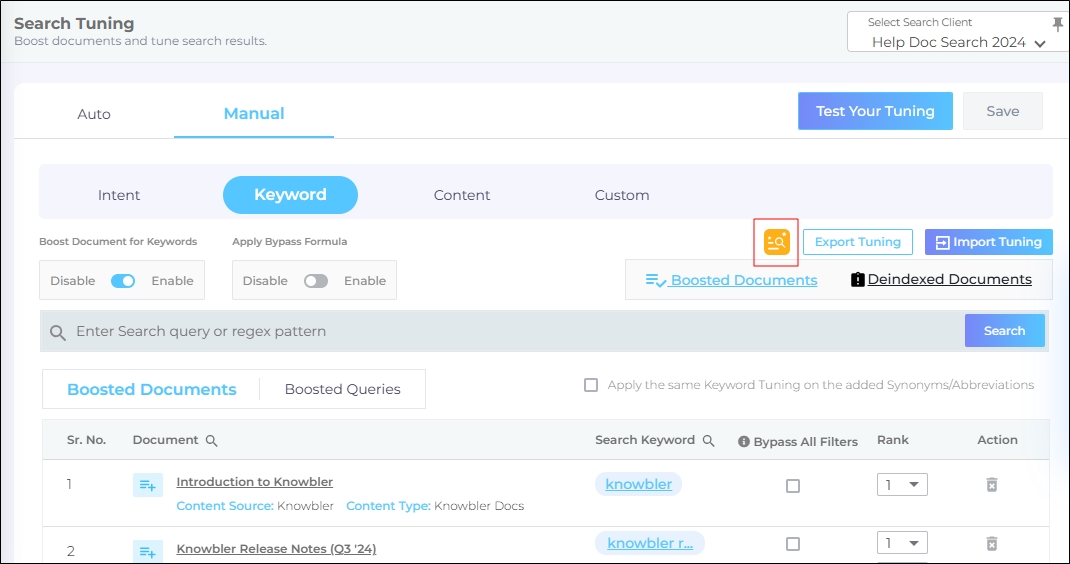Toggle Boost Document for Keywords switch
The height and width of the screenshot is (564, 1070).
coord(123,281)
